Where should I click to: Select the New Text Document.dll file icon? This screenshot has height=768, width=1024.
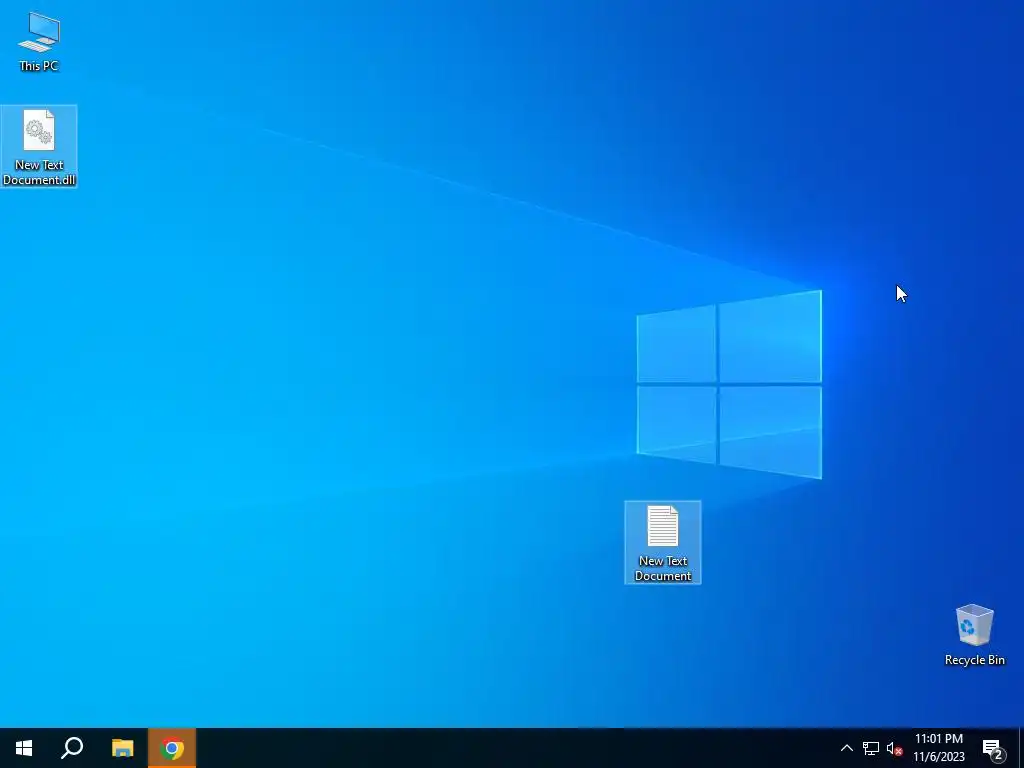[x=39, y=146]
